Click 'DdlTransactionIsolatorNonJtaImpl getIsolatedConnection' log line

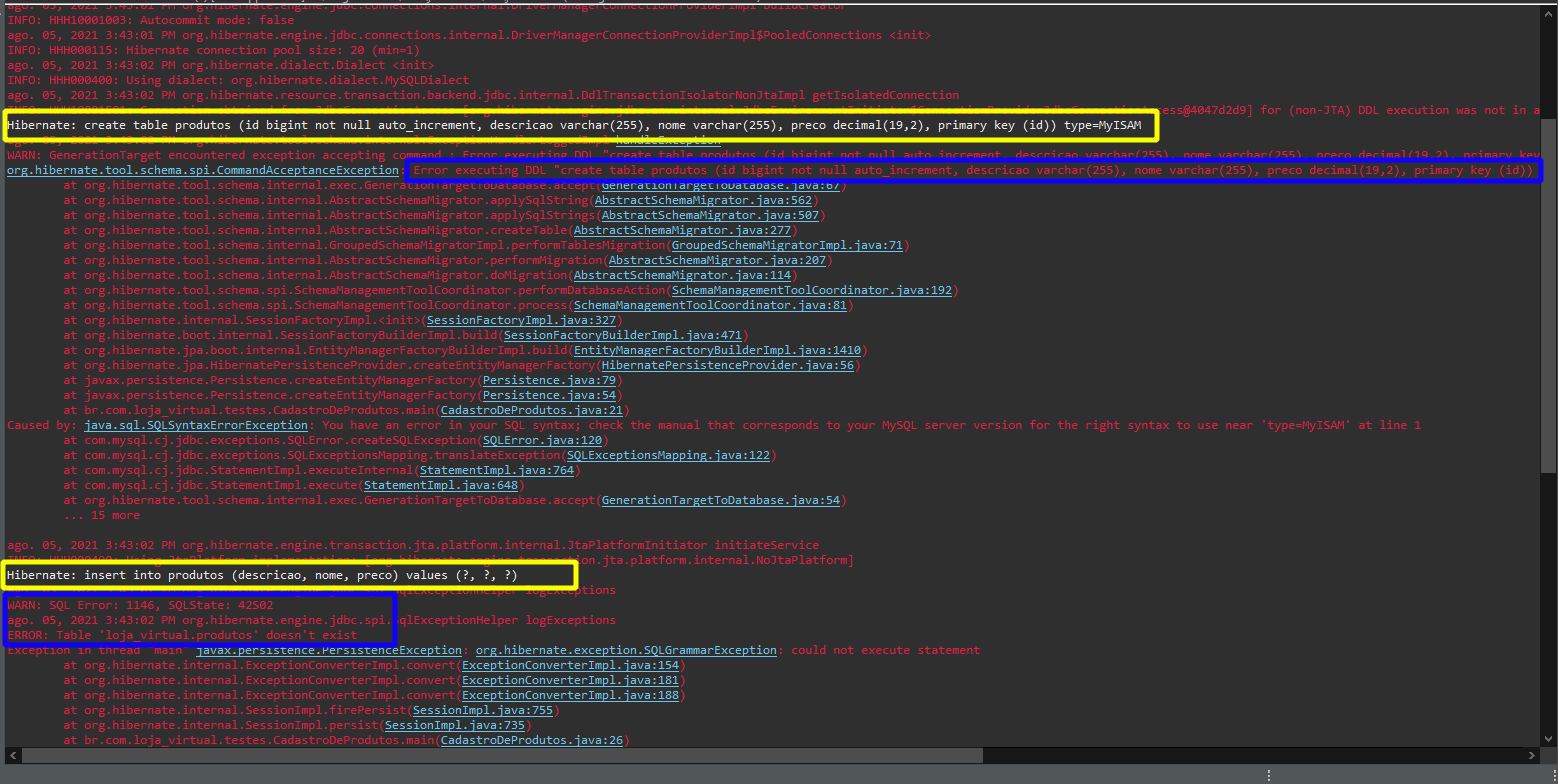coord(483,96)
